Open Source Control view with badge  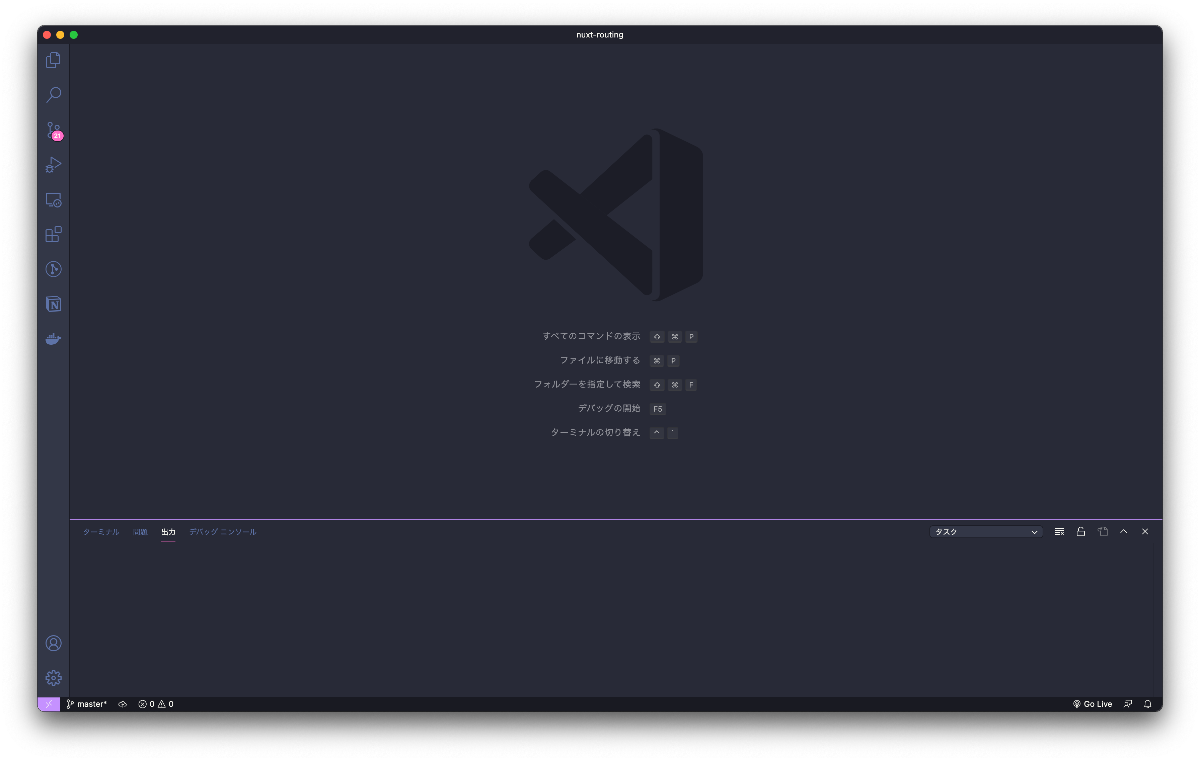53,130
